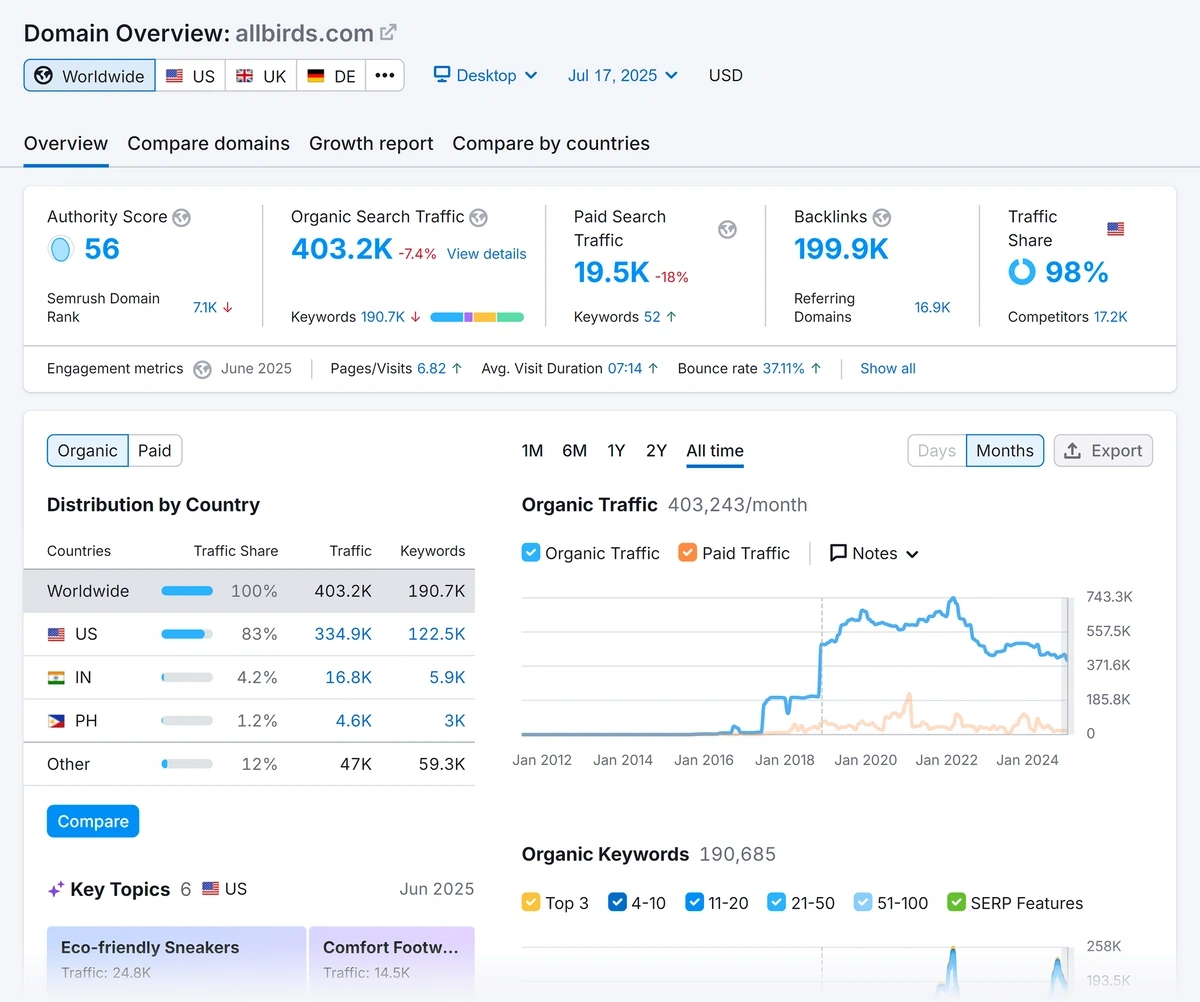This screenshot has height=1002, width=1200.
Task: Switch to Growth report tab
Action: tap(371, 144)
